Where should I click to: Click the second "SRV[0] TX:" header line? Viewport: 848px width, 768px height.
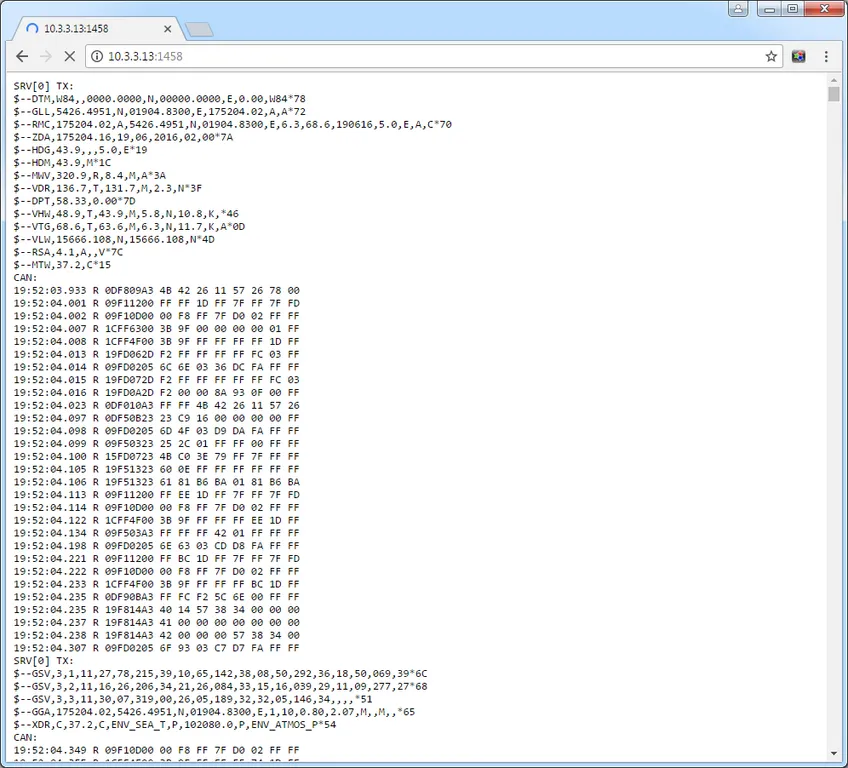pyautogui.click(x=44, y=661)
